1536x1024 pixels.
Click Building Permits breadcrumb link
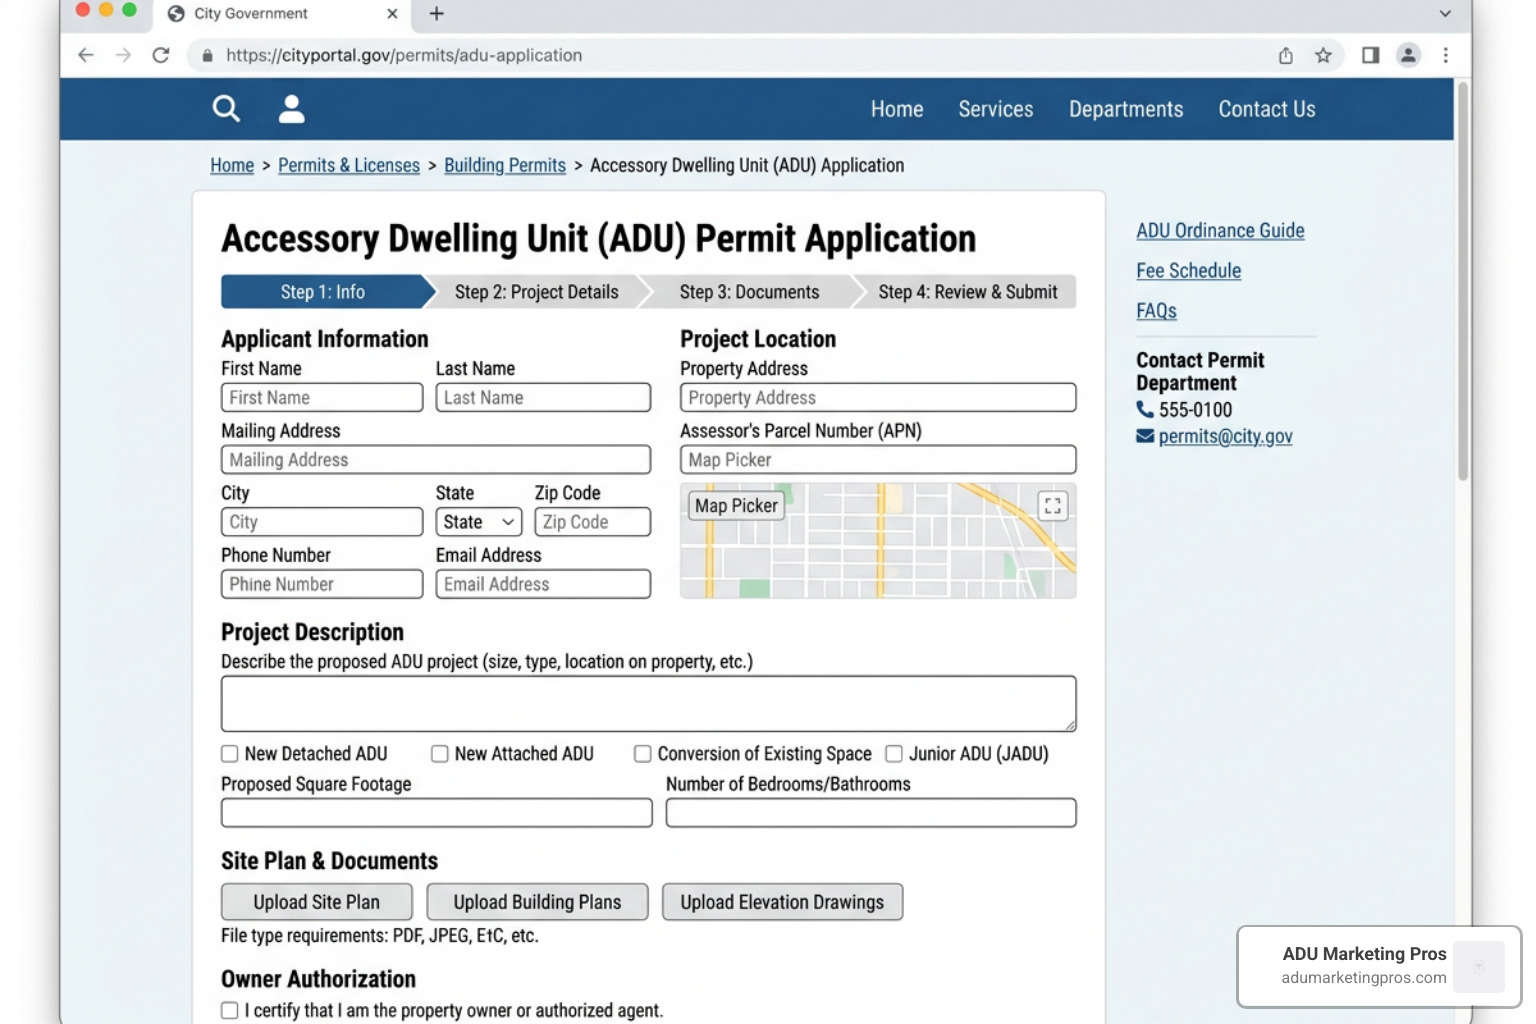click(505, 165)
